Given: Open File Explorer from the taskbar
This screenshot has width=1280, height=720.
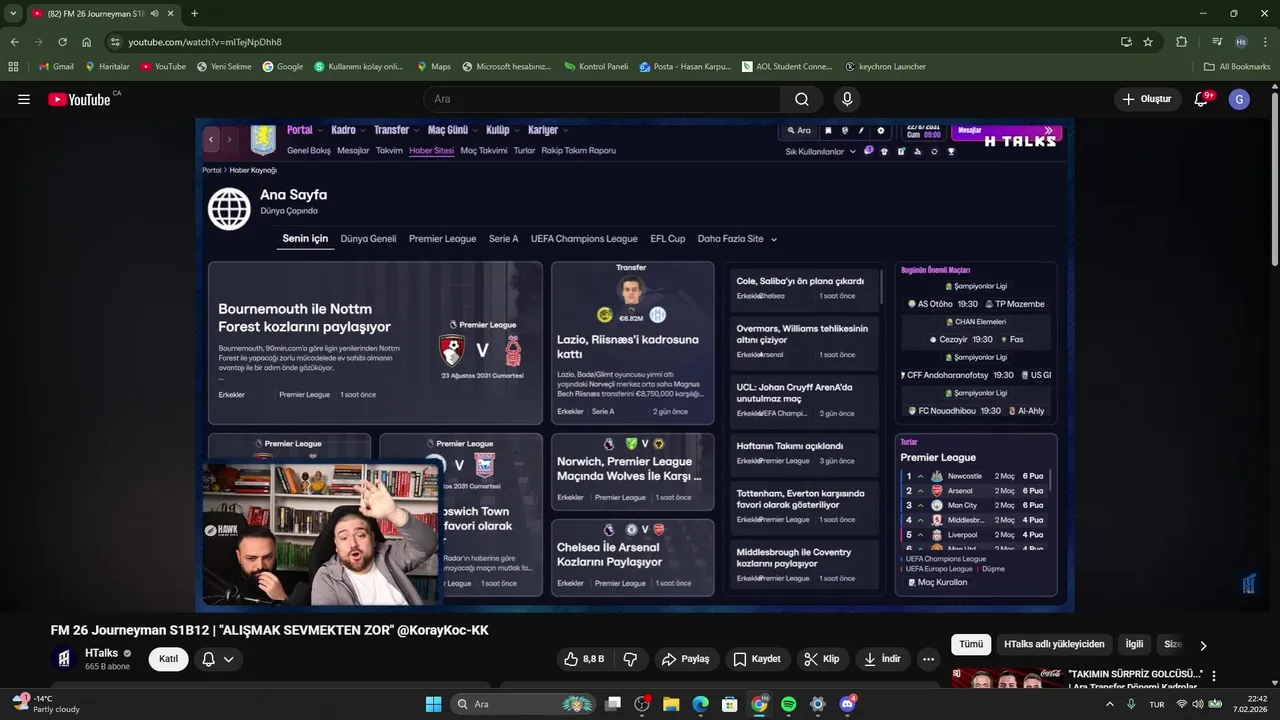Looking at the screenshot, I should click(671, 704).
